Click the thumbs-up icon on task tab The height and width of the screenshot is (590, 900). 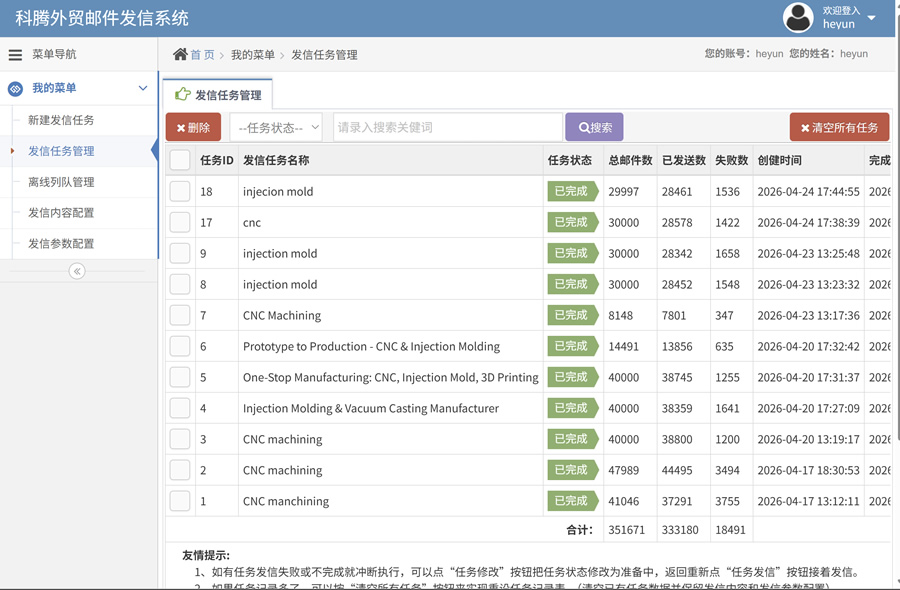[x=183, y=95]
